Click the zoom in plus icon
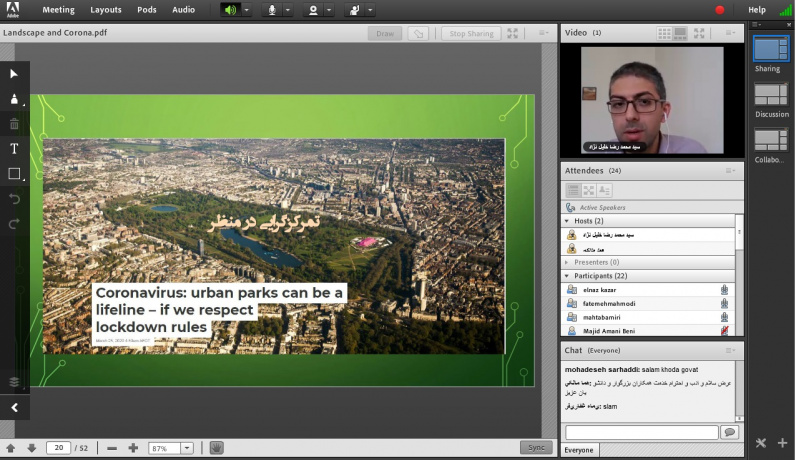This screenshot has height=460, width=796. pyautogui.click(x=133, y=448)
